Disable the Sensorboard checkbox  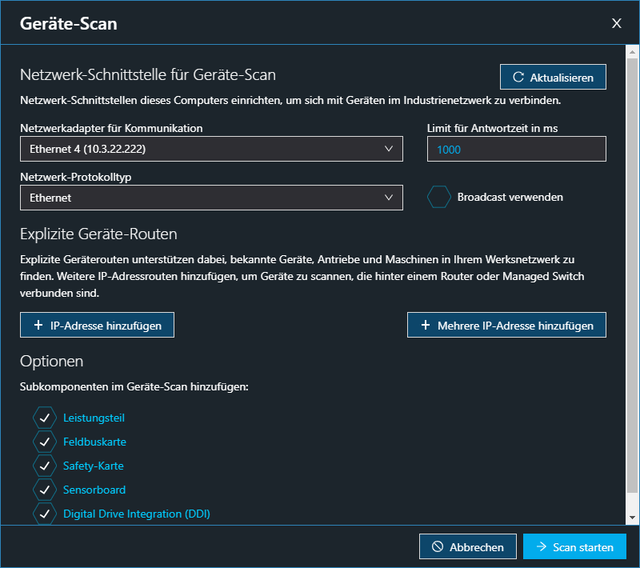coord(45,490)
